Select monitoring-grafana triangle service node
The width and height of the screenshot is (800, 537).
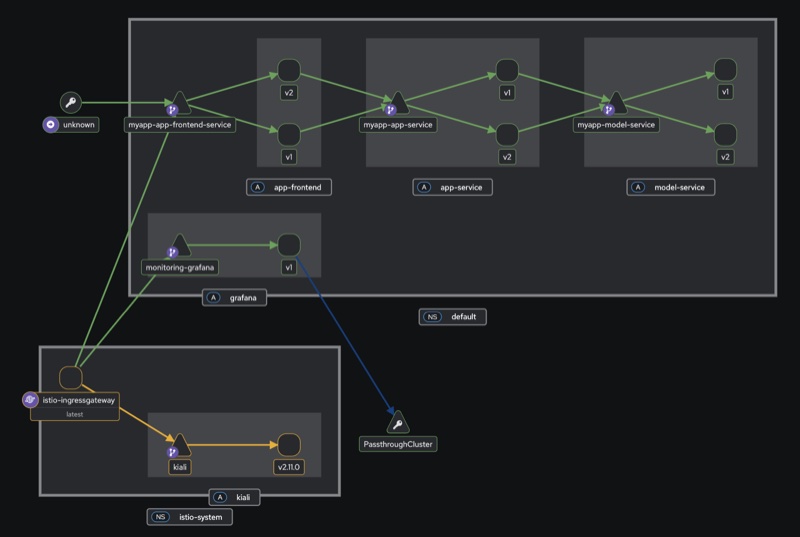pos(180,245)
